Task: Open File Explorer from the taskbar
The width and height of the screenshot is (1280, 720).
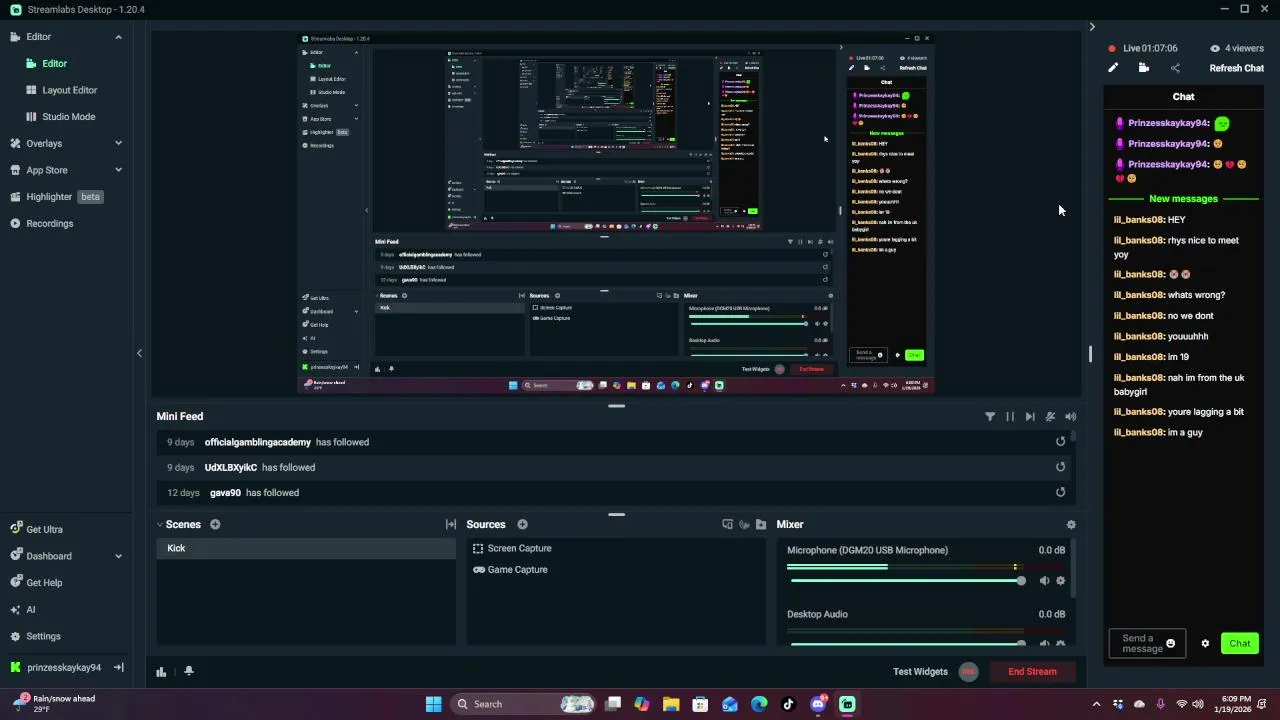Action: 671,704
